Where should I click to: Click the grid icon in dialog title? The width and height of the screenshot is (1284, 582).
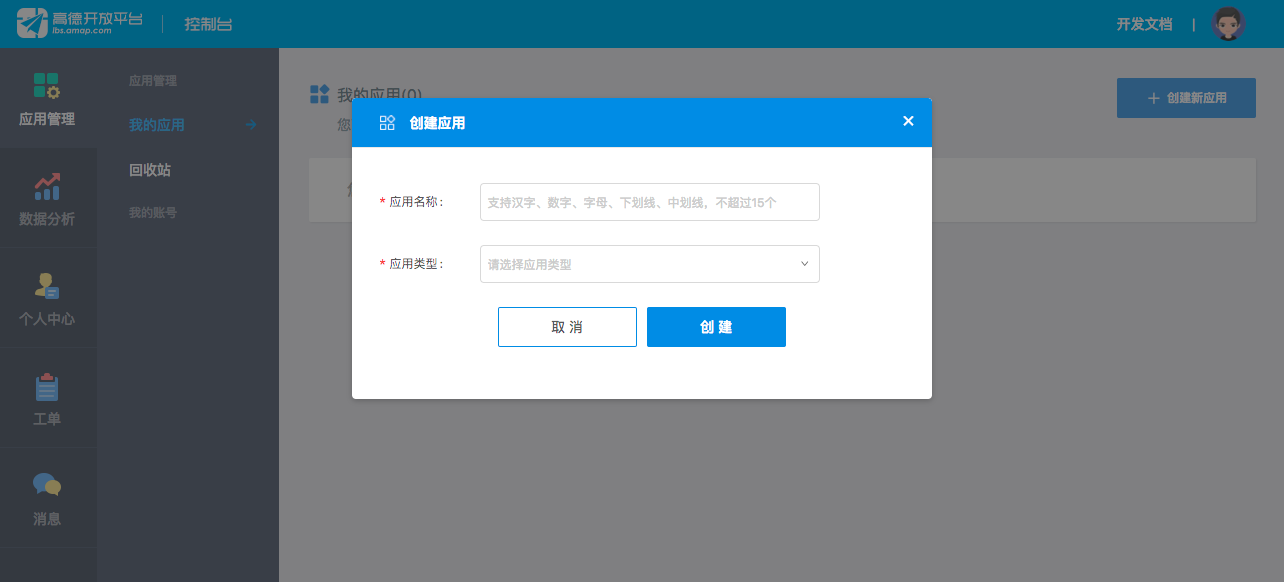[x=387, y=123]
